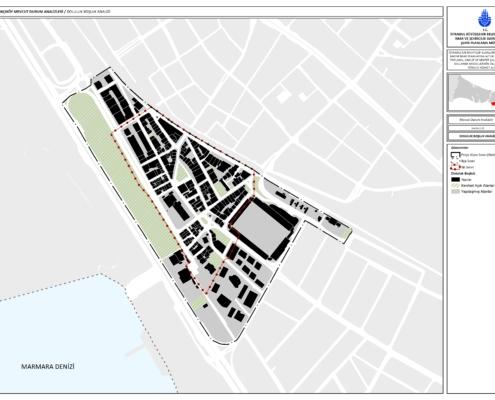Click the long green coastal park strip

(x=123, y=174)
